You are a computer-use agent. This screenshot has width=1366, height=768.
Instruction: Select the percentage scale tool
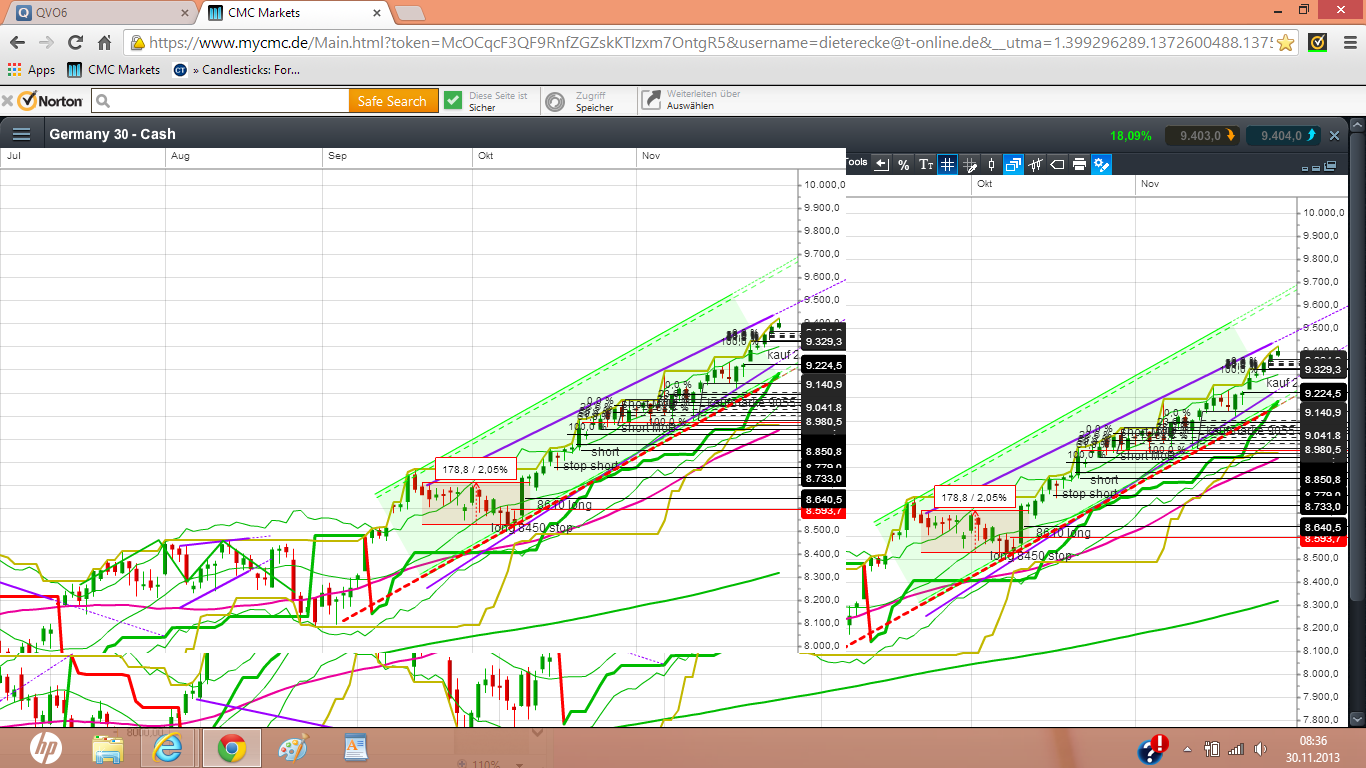click(x=903, y=164)
